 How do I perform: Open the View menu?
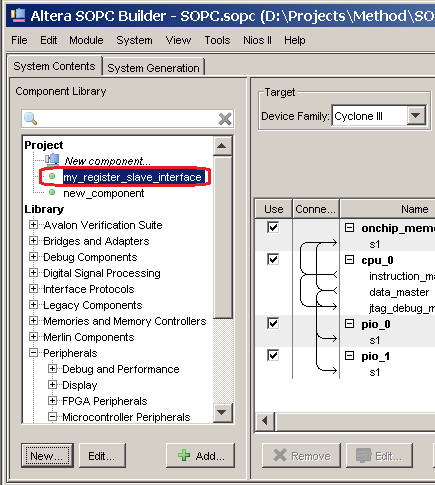pyautogui.click(x=178, y=40)
